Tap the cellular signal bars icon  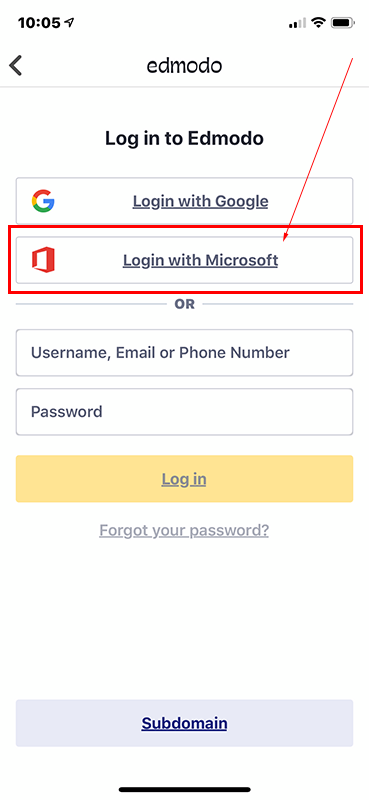coord(298,23)
